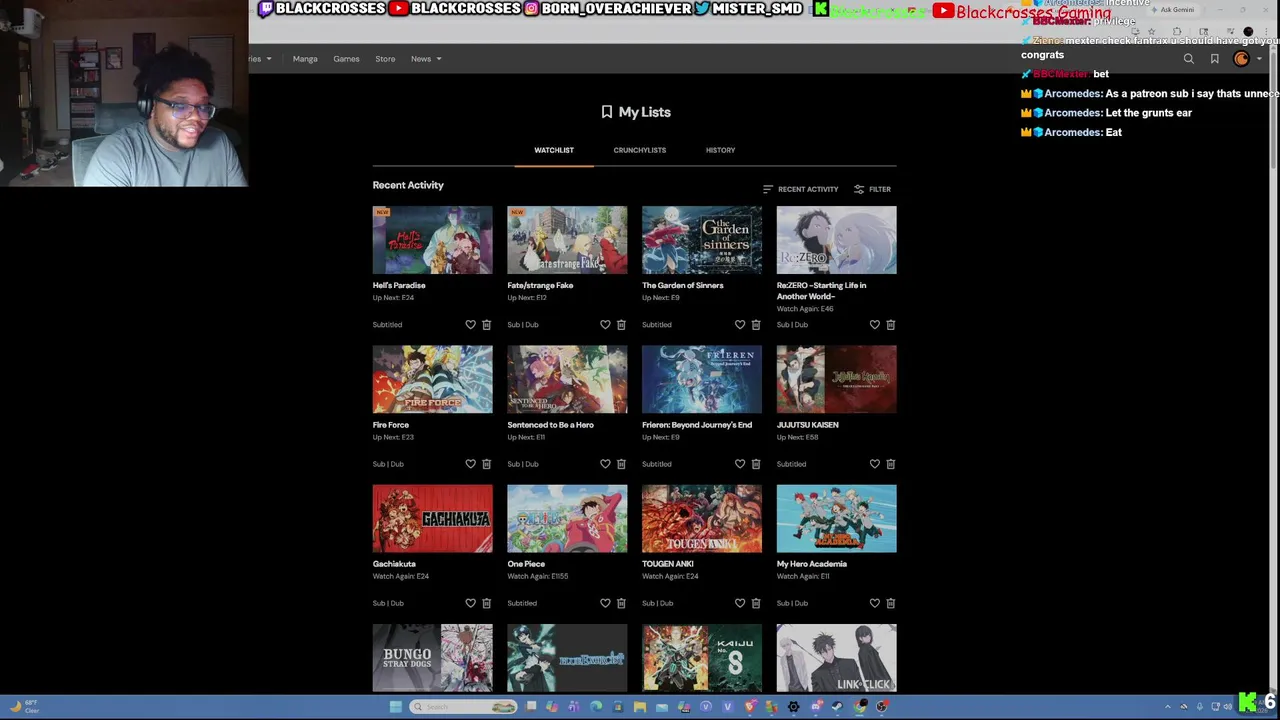Open the My Hero Academia thumbnail
The image size is (1280, 720).
(x=837, y=519)
